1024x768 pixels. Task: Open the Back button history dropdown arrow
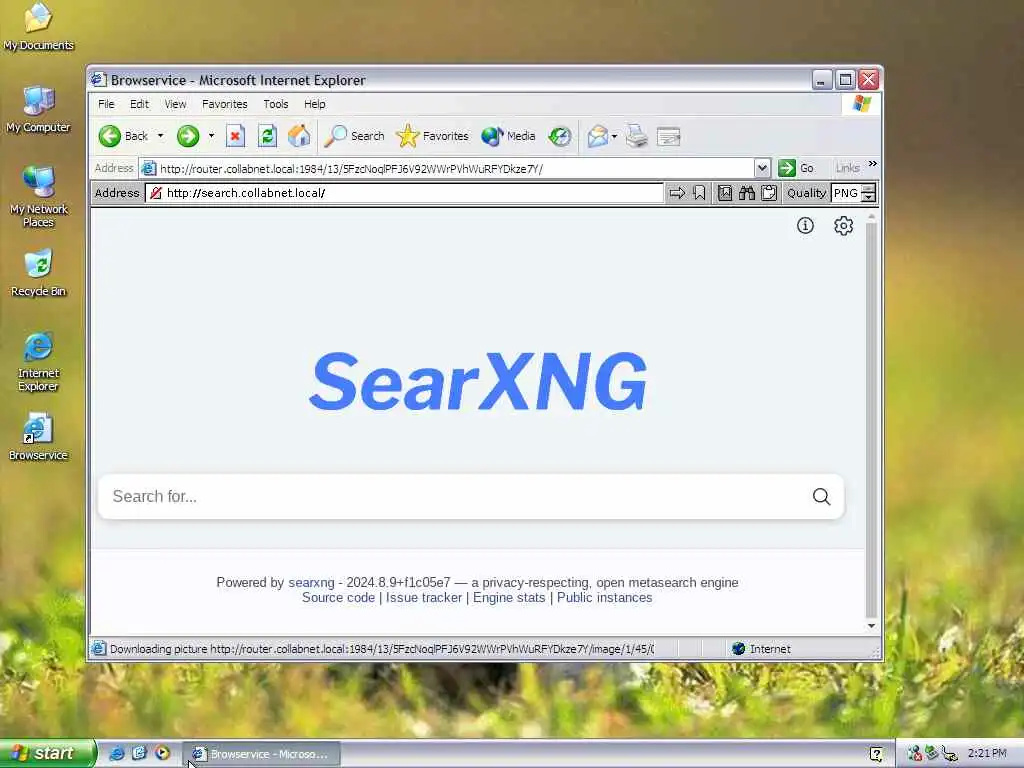tap(161, 136)
